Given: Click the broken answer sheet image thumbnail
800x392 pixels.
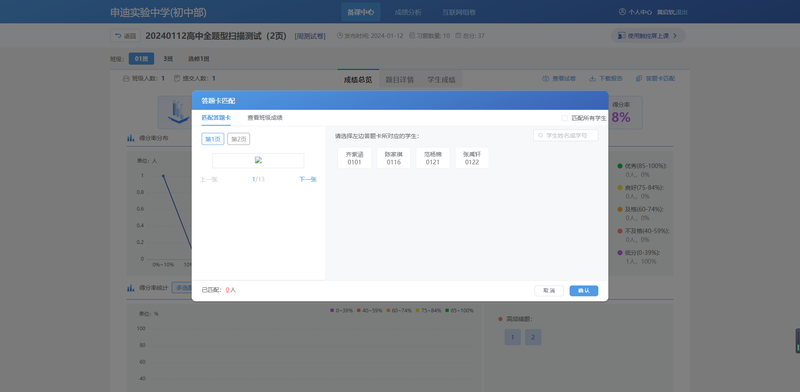Looking at the screenshot, I should point(258,160).
